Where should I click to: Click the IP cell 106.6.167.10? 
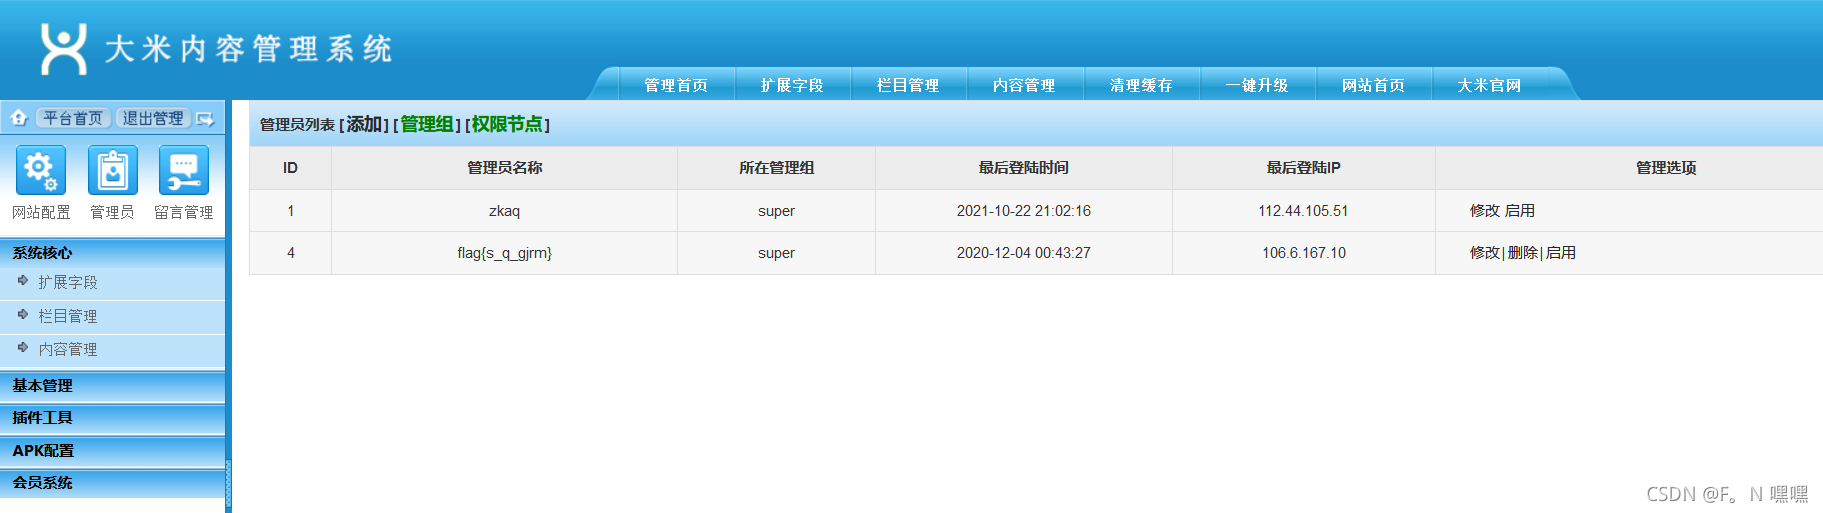pos(1304,253)
